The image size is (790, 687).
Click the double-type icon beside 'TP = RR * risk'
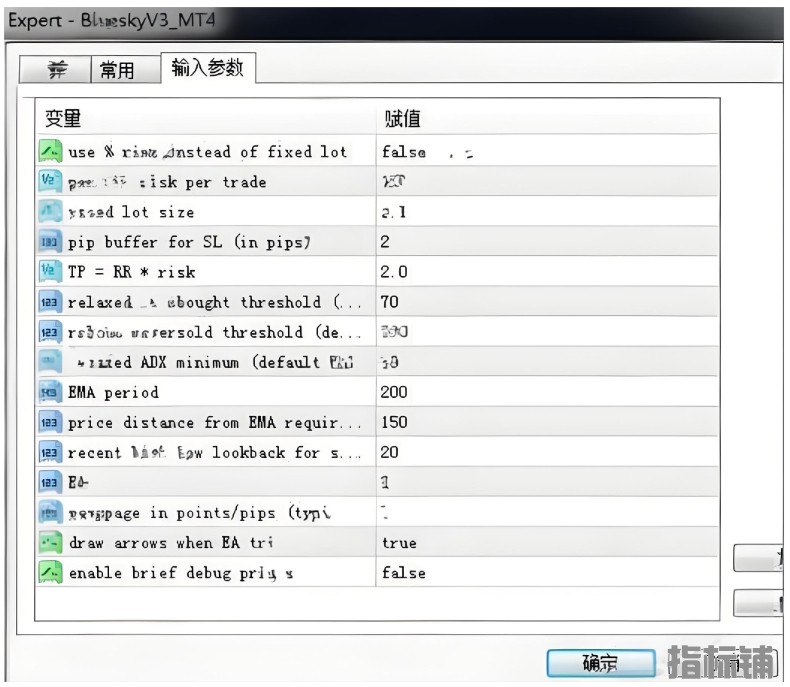[50, 272]
